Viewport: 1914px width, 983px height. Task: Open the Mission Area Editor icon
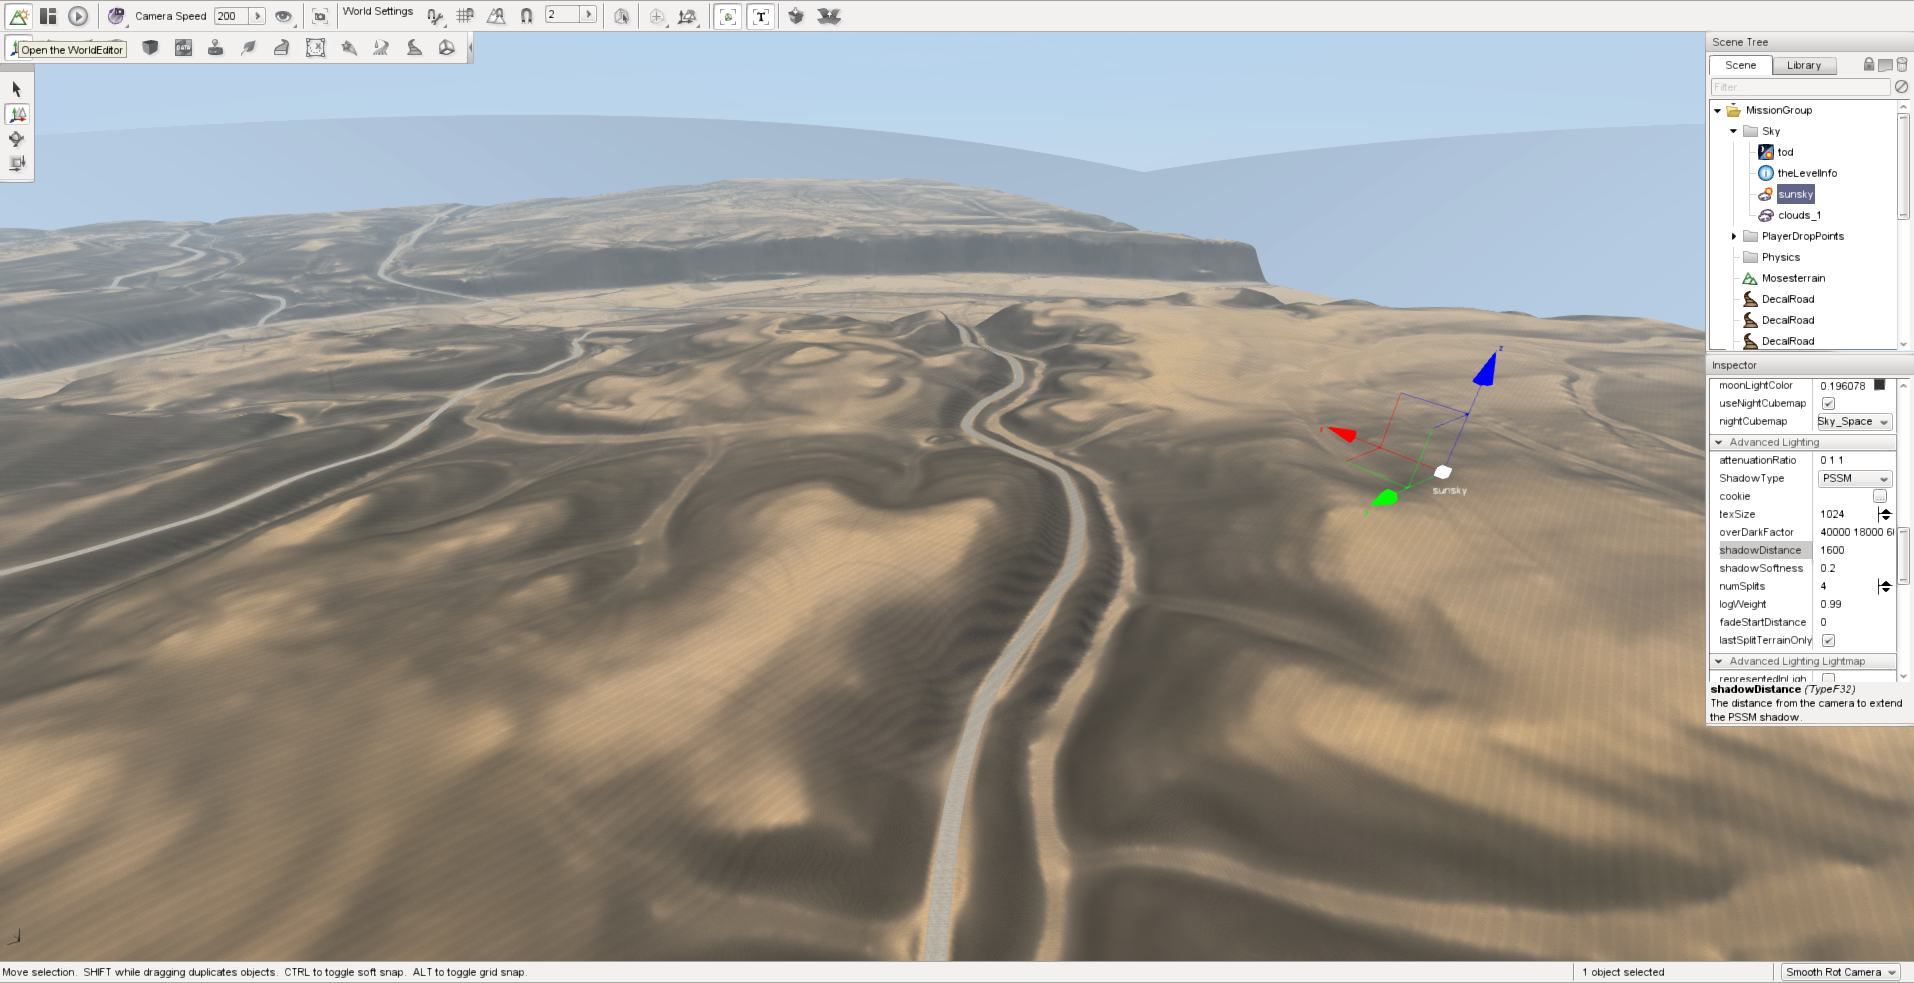[315, 48]
